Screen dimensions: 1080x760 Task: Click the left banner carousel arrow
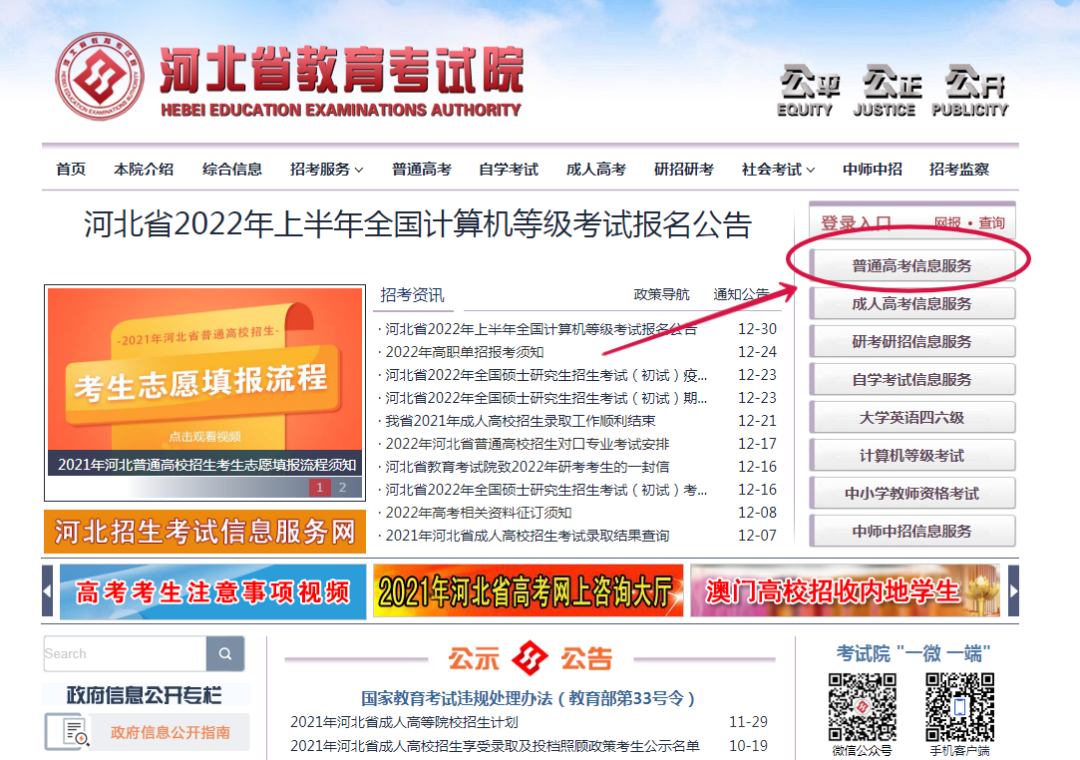click(47, 591)
